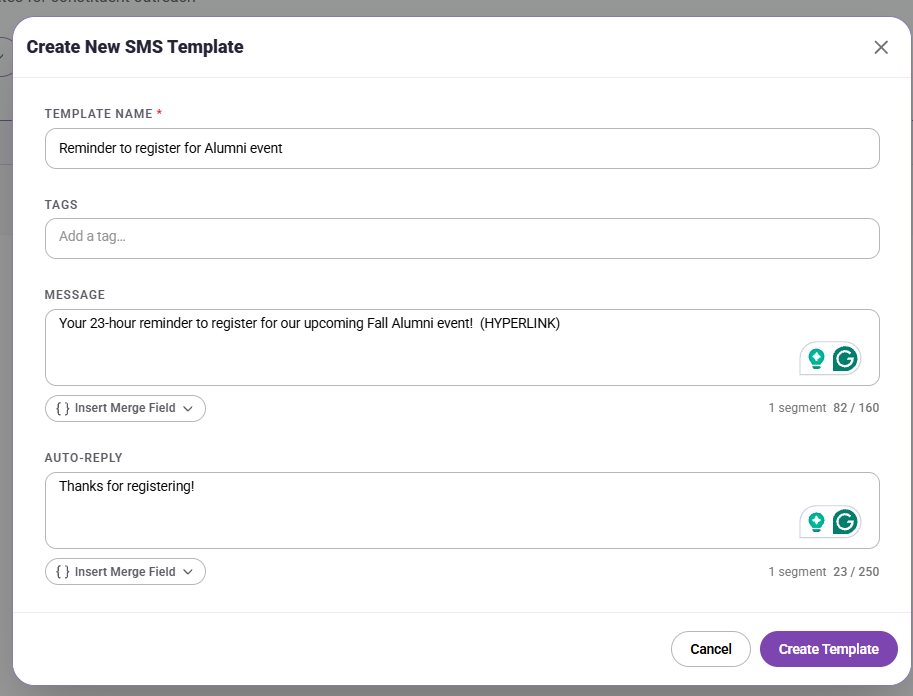This screenshot has width=913, height=696.
Task: Click the Create Template button
Action: pyautogui.click(x=829, y=649)
